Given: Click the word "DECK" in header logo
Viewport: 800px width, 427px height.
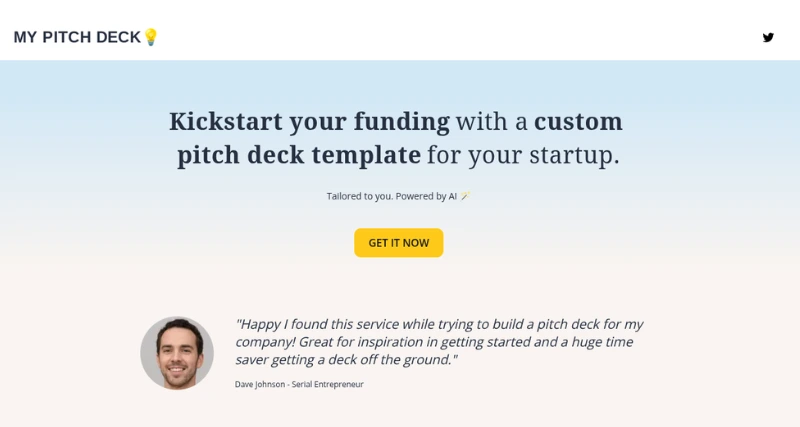Looking at the screenshot, I should pyautogui.click(x=118, y=37).
